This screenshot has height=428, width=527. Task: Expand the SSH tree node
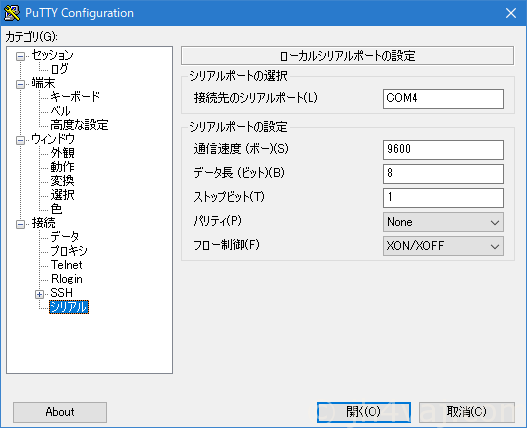point(39,295)
